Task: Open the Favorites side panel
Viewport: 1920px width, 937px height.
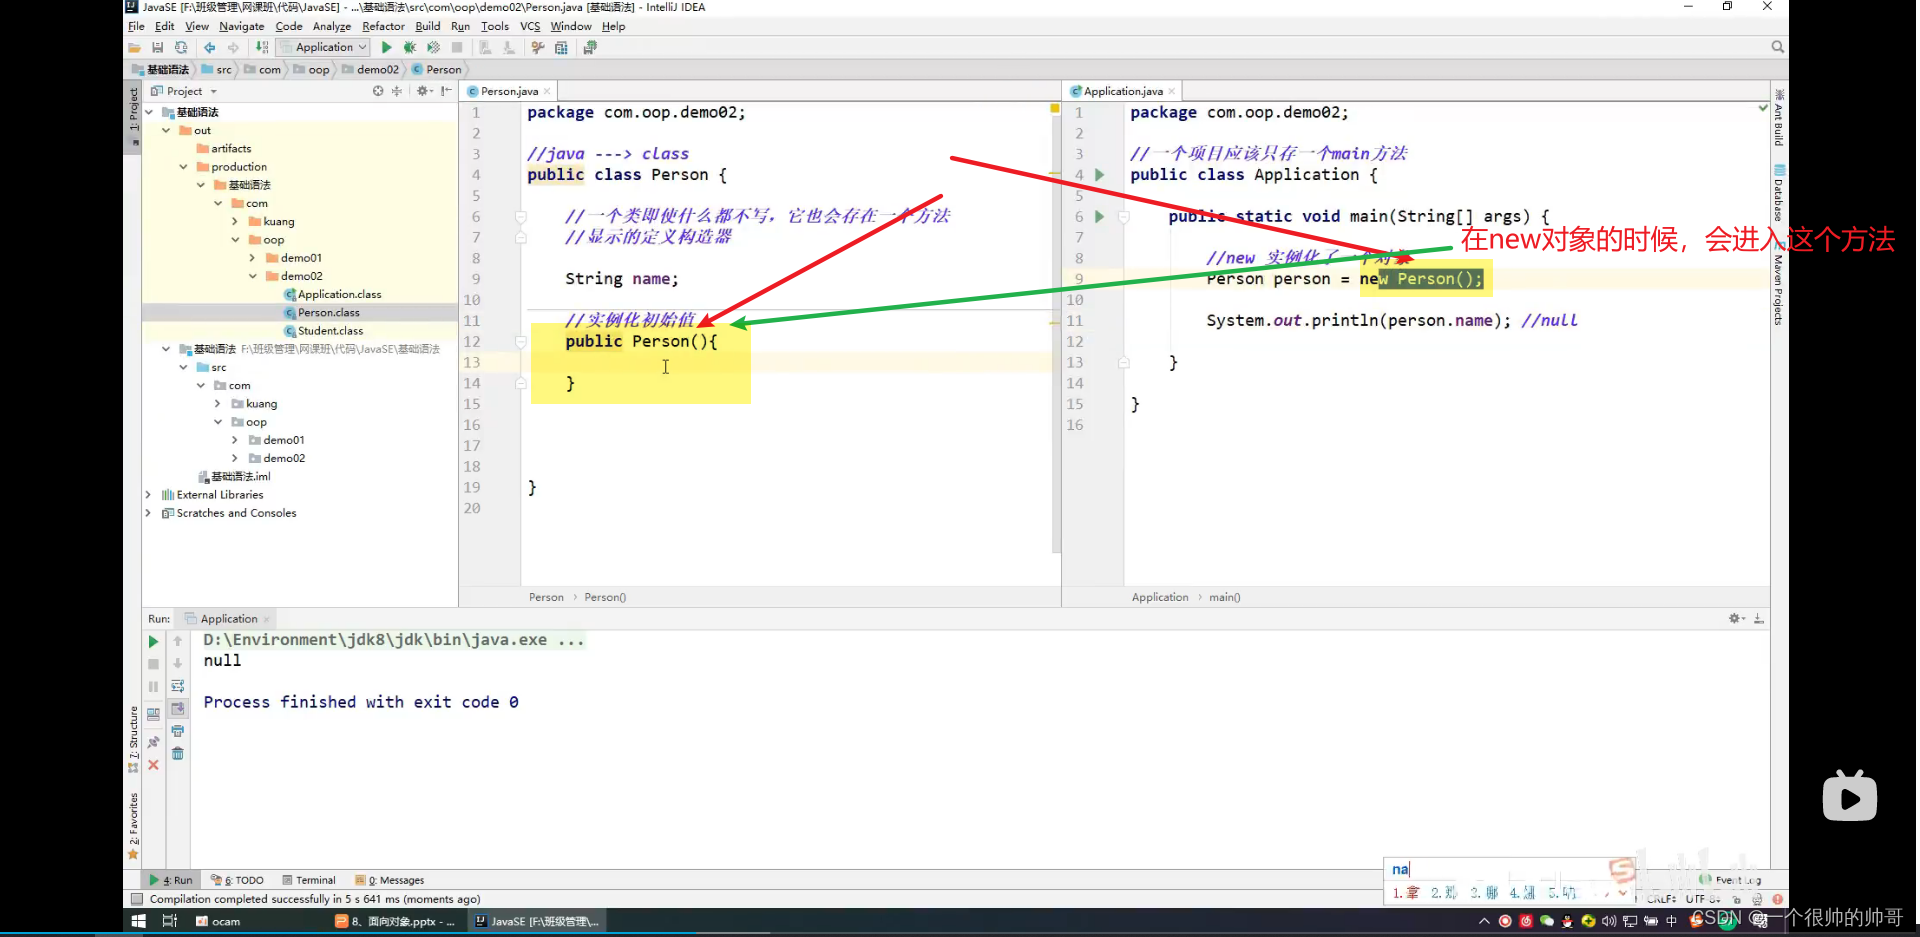Action: point(133,826)
